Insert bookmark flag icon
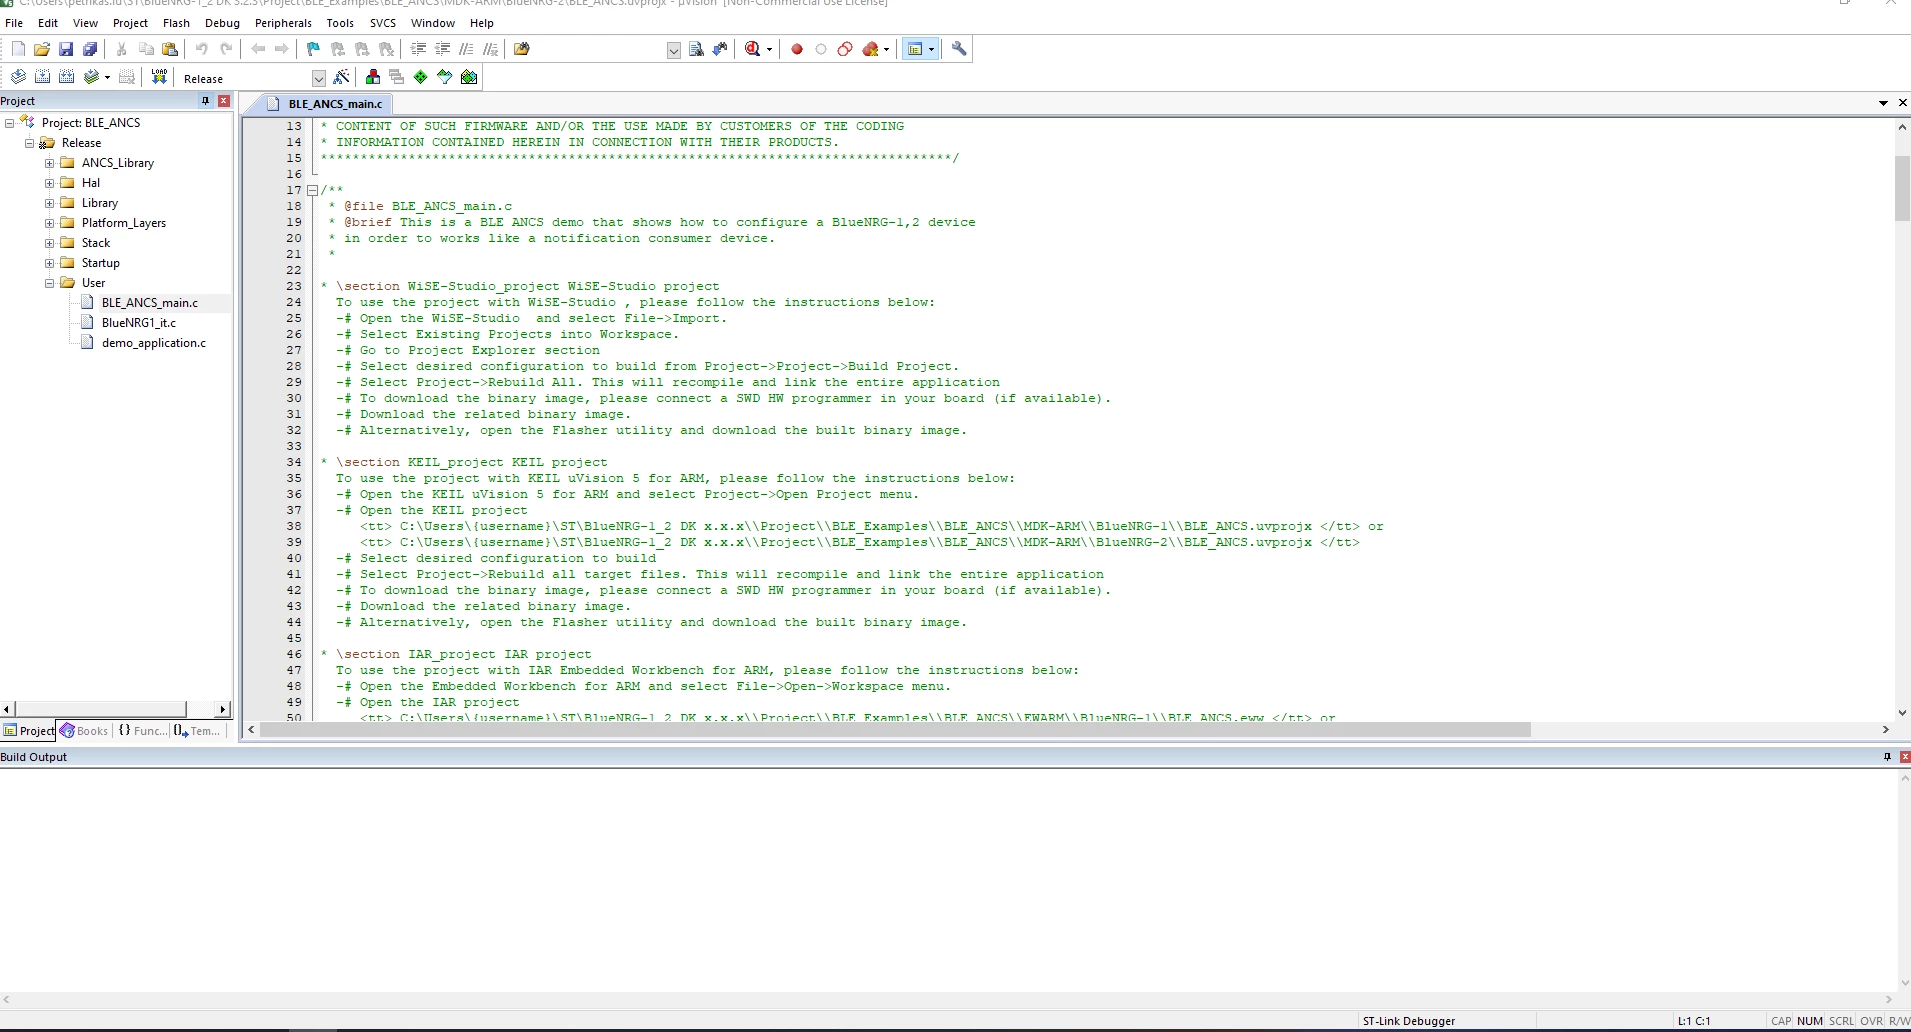Viewport: 1911px width, 1032px height. point(313,49)
